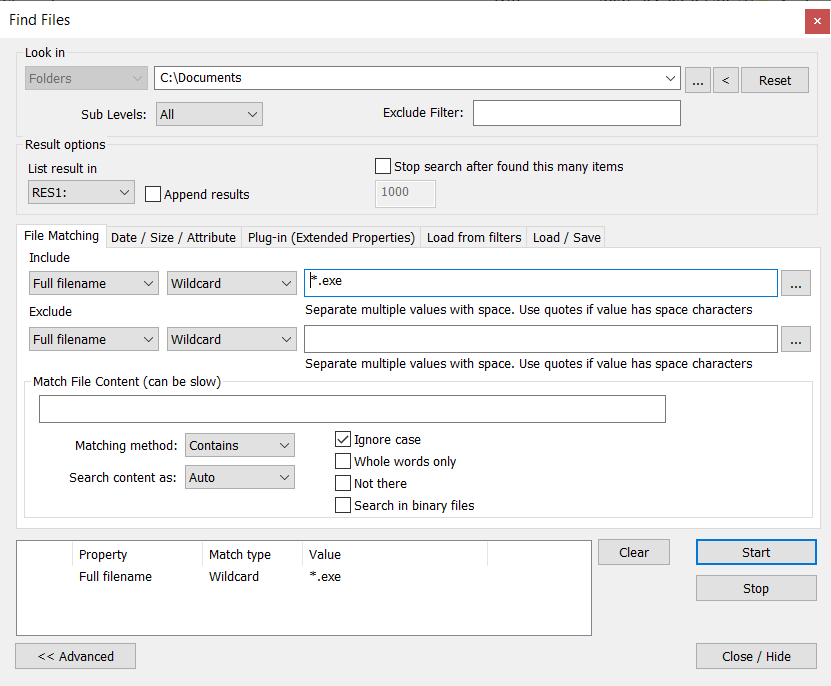The image size is (831, 686).
Task: Uncheck the Ignore case option
Action: pyautogui.click(x=343, y=440)
